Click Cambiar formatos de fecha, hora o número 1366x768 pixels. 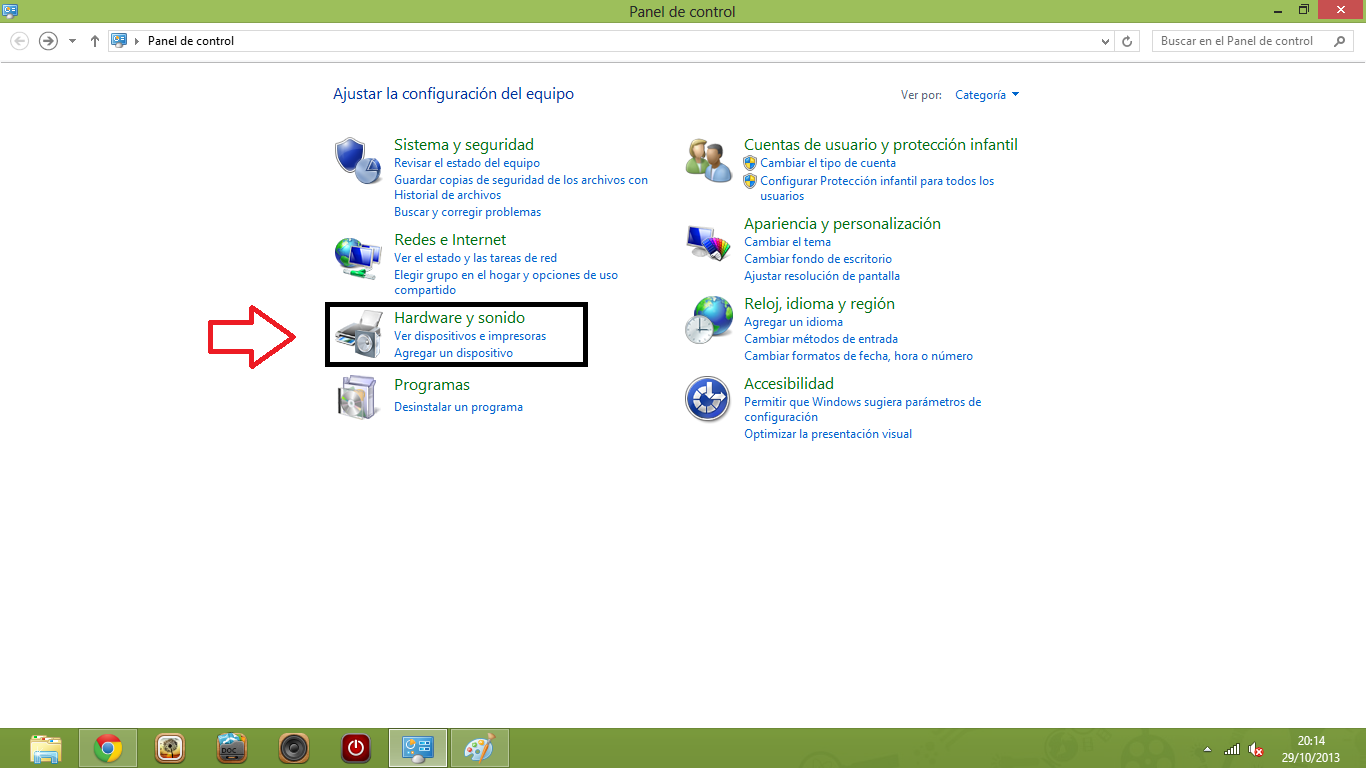(x=858, y=356)
